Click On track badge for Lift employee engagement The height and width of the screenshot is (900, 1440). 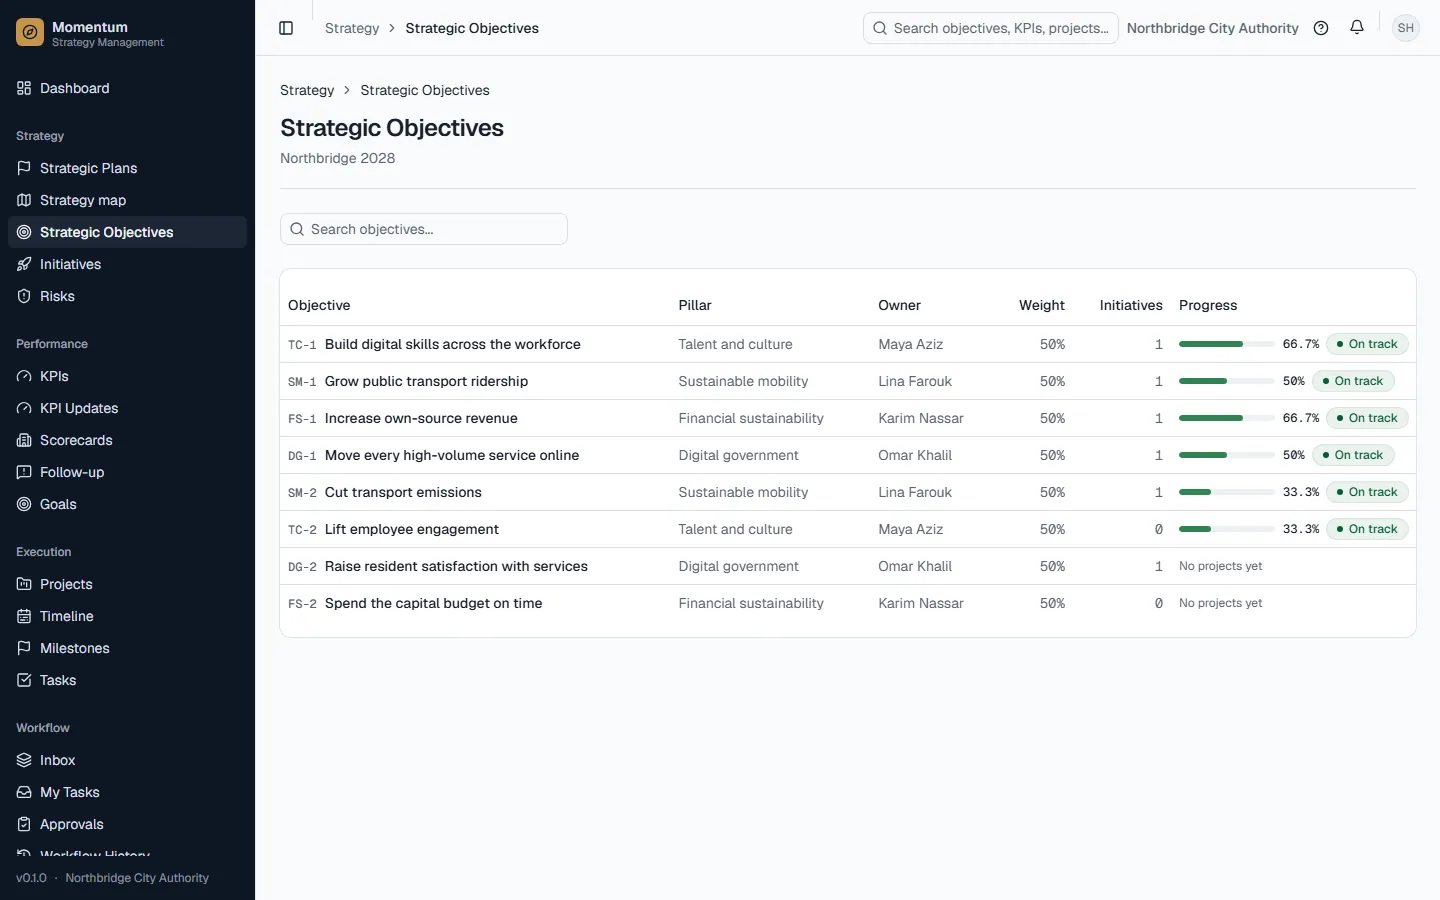tap(1367, 529)
